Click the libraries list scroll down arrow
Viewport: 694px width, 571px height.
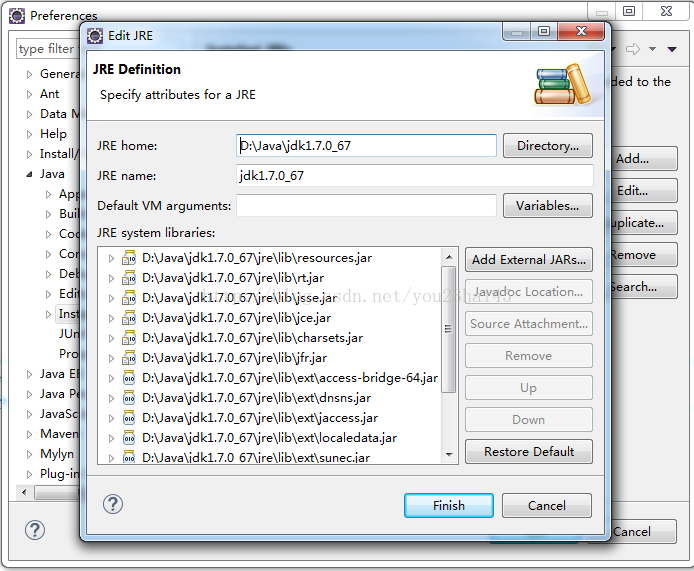tap(449, 454)
